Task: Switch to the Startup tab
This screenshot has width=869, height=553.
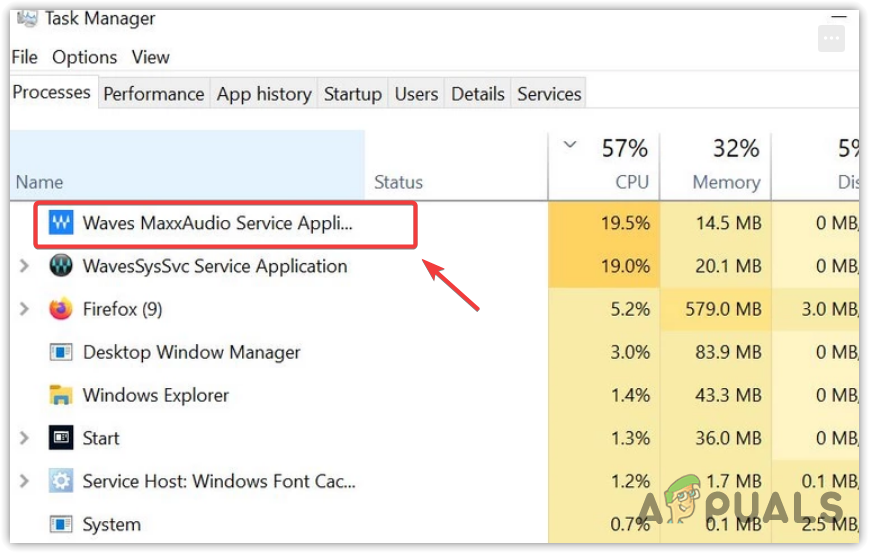Action: (352, 94)
